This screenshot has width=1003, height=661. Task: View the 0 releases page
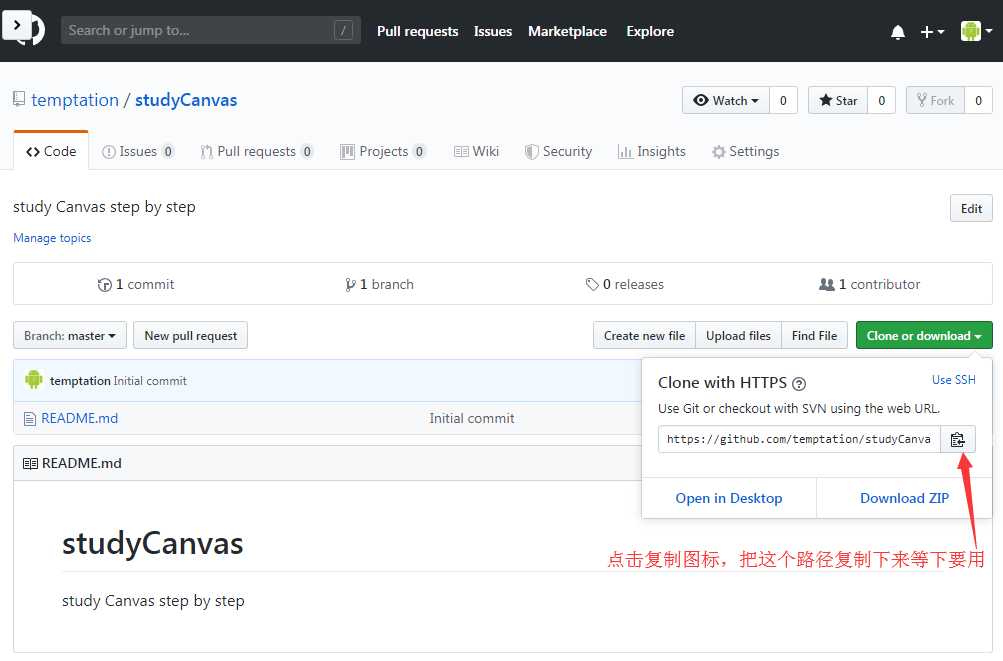[625, 284]
